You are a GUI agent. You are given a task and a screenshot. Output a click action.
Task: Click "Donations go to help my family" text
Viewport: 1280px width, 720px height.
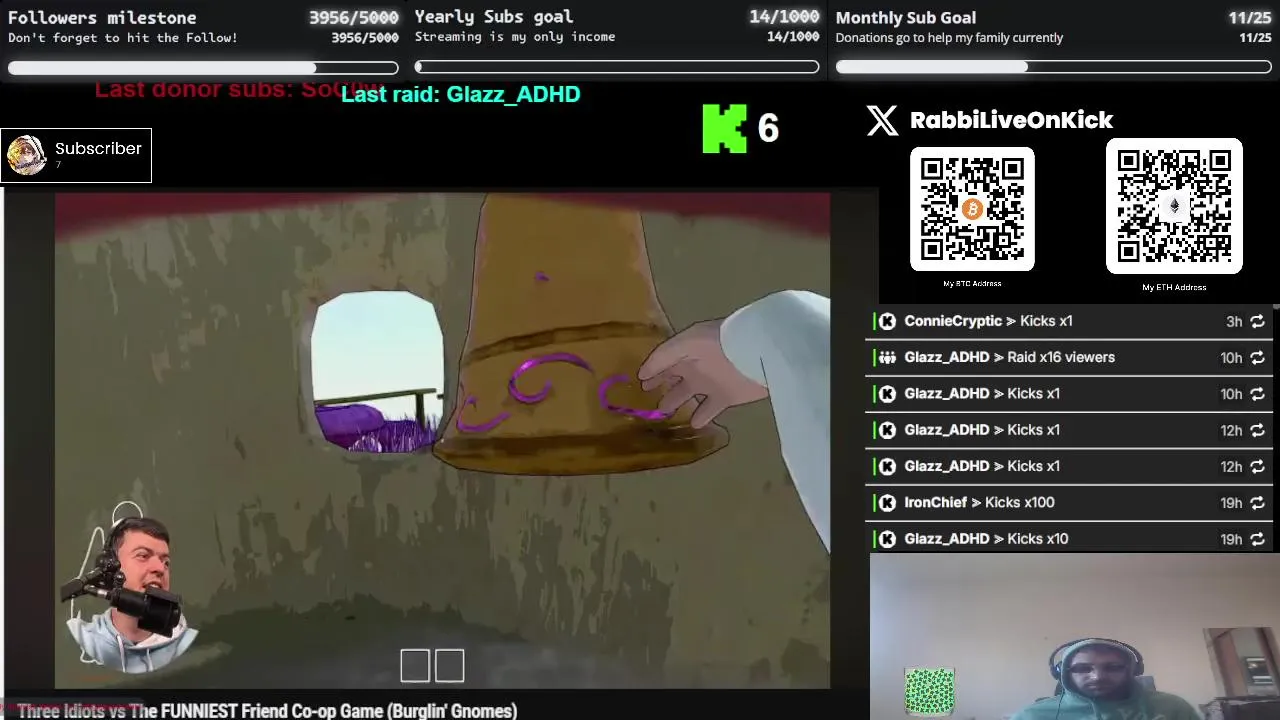[x=950, y=38]
